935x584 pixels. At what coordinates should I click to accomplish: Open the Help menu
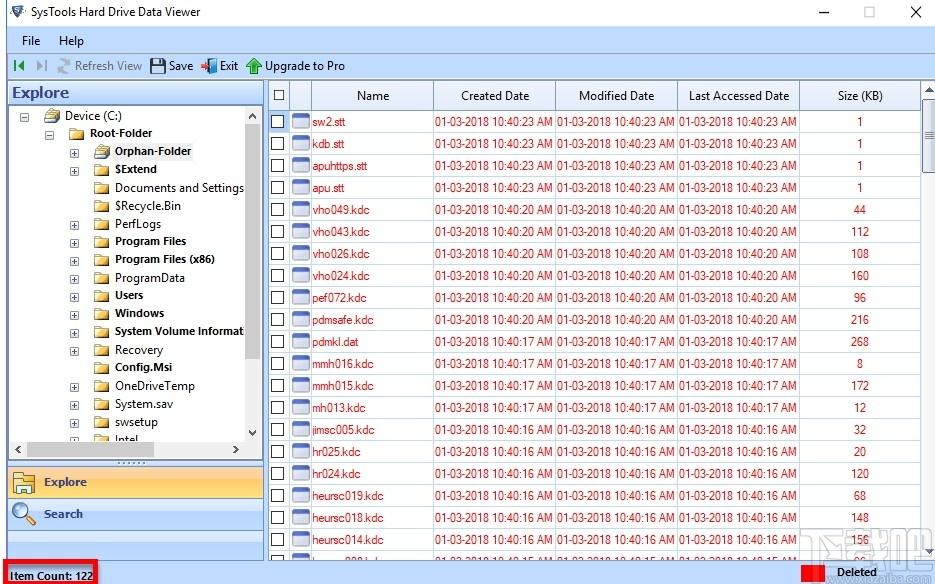tap(71, 41)
